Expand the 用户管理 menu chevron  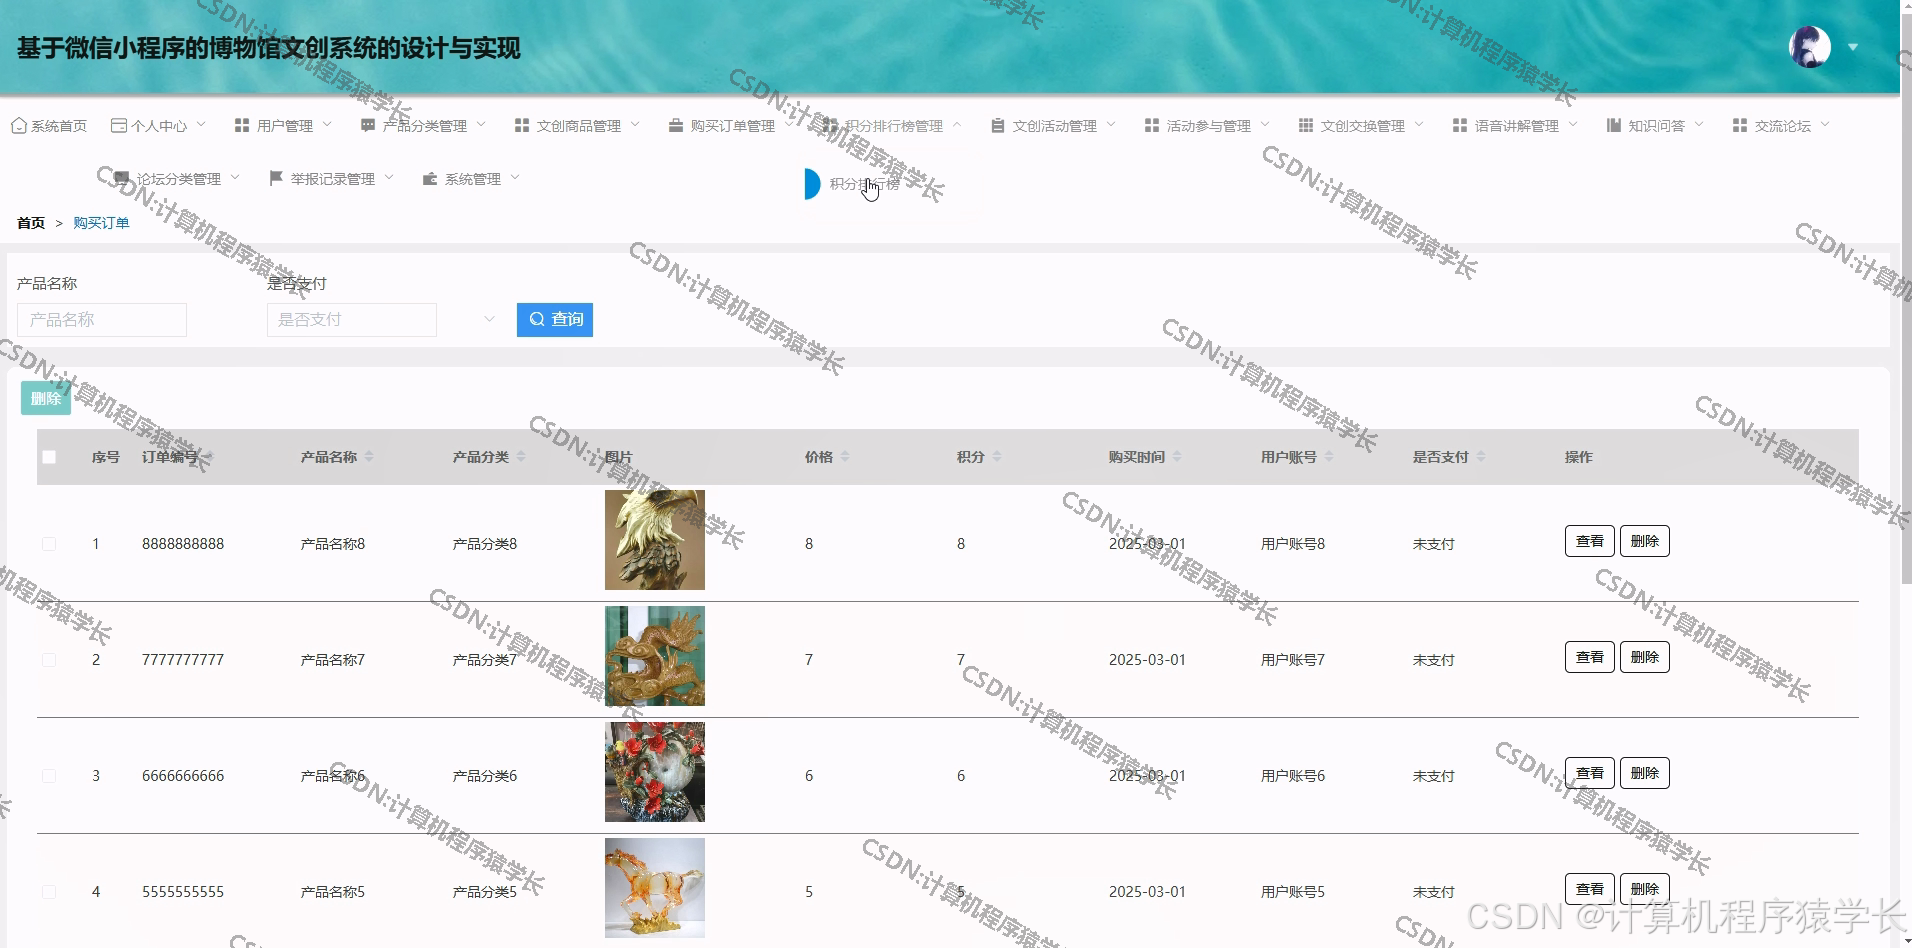(327, 125)
